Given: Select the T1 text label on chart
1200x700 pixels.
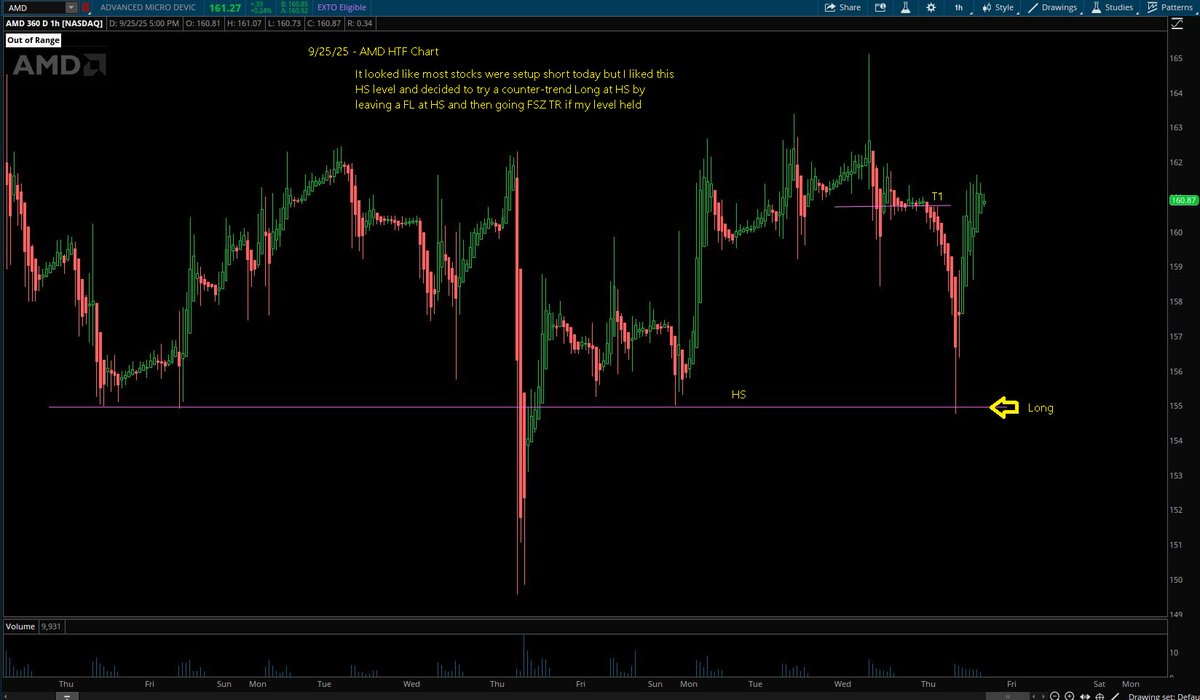Looking at the screenshot, I should coord(937,196).
